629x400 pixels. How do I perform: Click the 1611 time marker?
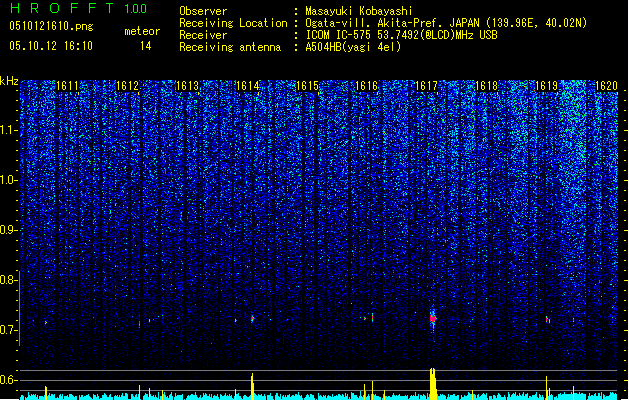pyautogui.click(x=67, y=86)
